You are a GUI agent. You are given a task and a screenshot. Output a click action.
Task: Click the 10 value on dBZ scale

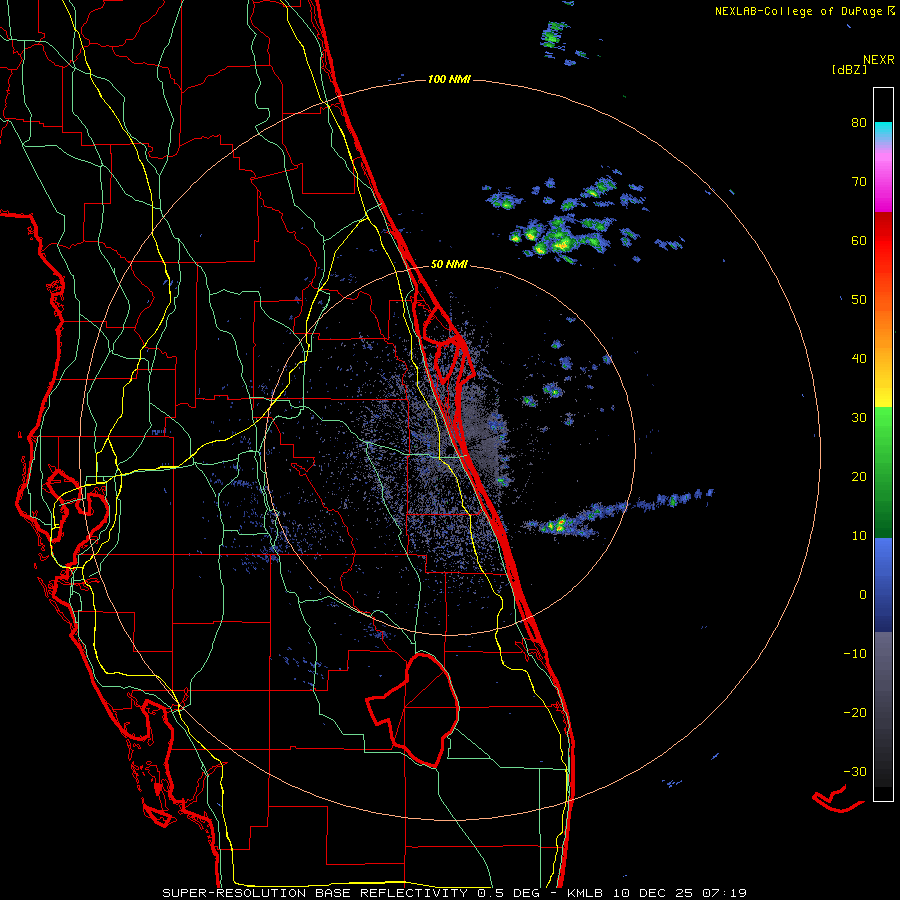859,536
